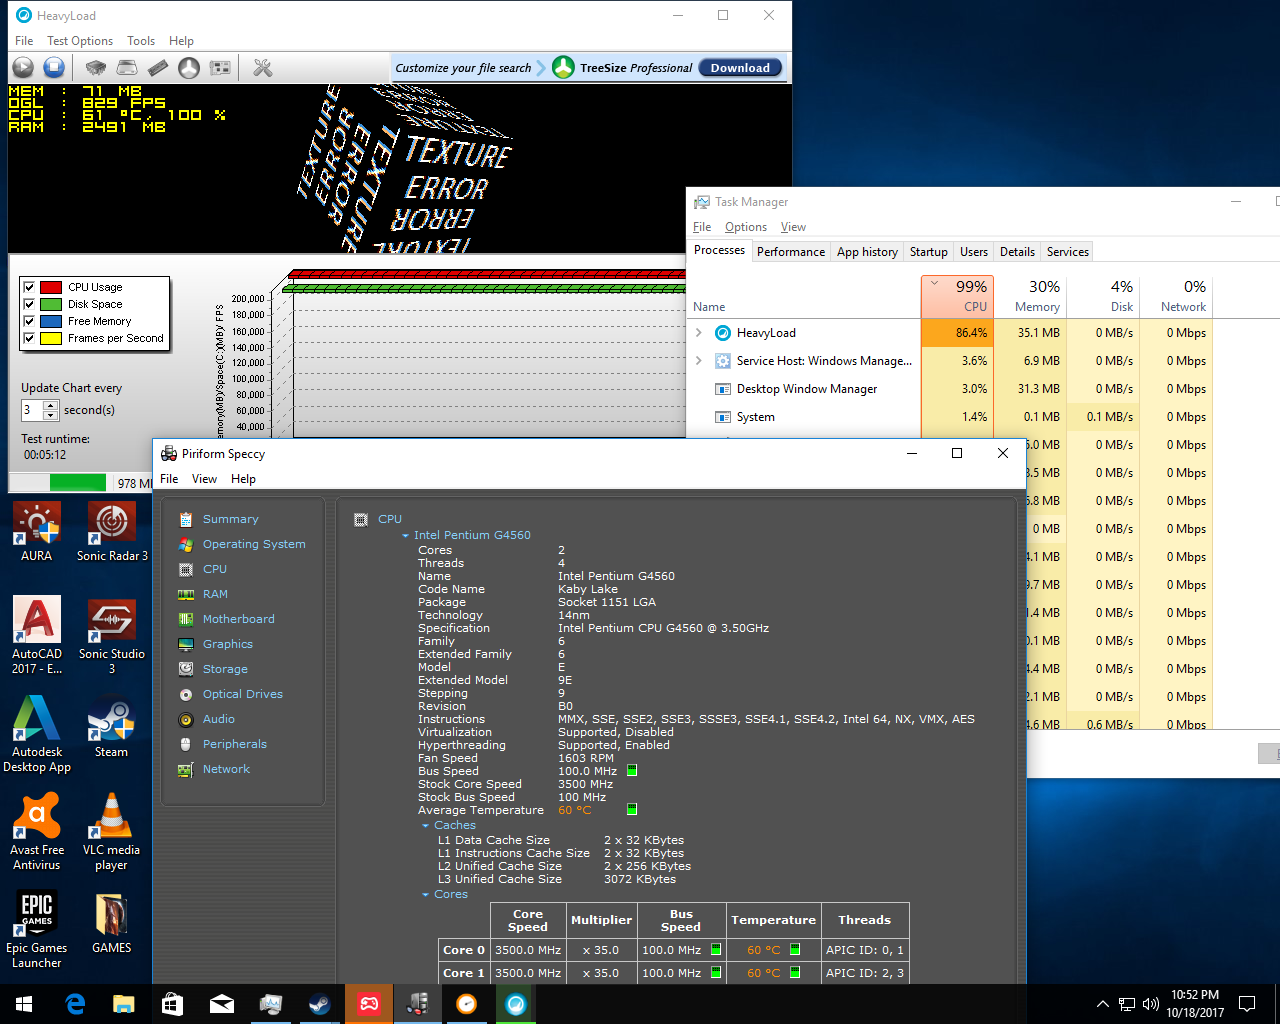The height and width of the screenshot is (1024, 1280).
Task: Select the Avast Free Antivirus desktop icon
Action: click(37, 832)
